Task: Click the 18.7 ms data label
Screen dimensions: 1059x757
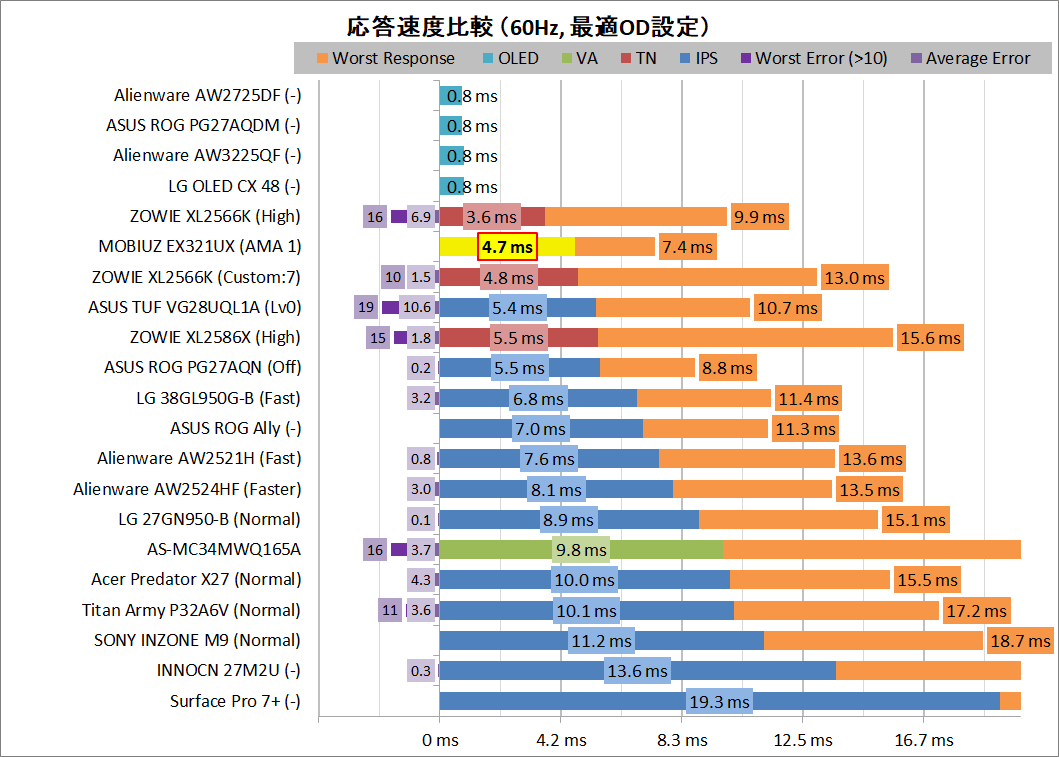Action: point(1021,641)
